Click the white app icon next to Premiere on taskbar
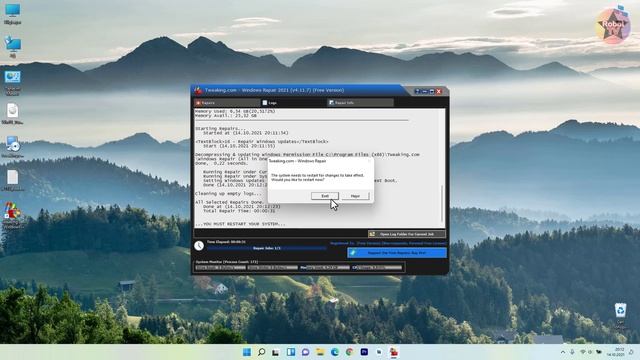This screenshot has height=360, width=640. coord(379,352)
